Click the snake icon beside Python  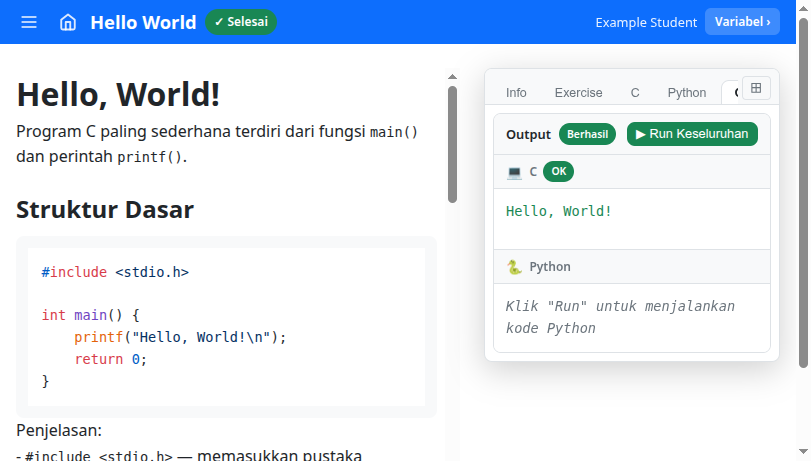coord(514,267)
